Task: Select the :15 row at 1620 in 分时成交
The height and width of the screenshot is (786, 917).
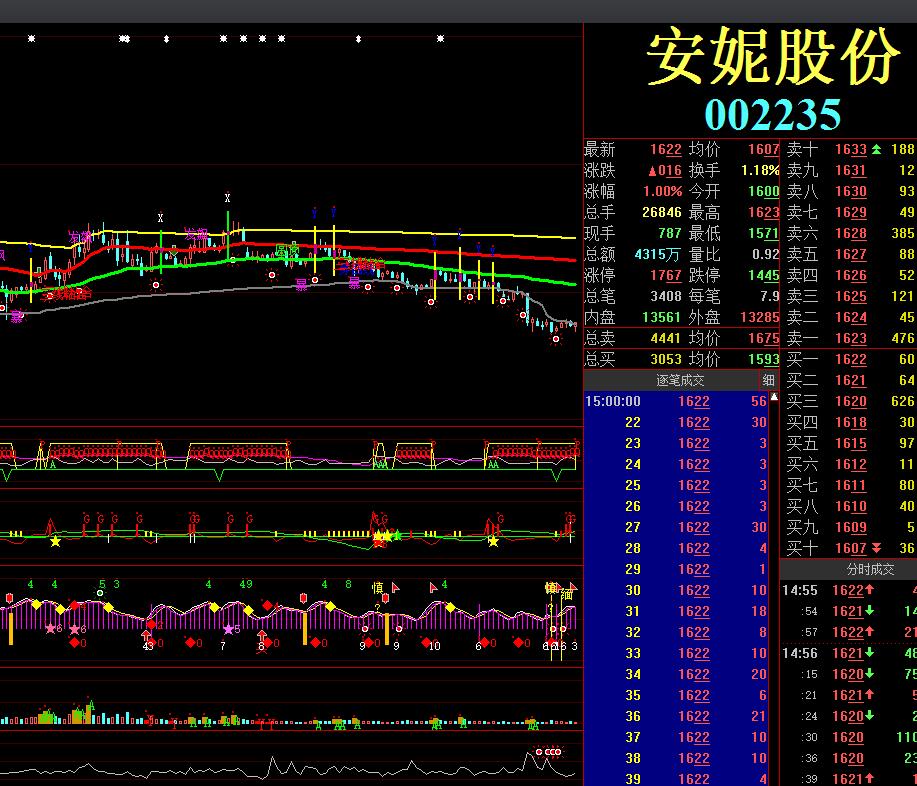Action: [849, 674]
